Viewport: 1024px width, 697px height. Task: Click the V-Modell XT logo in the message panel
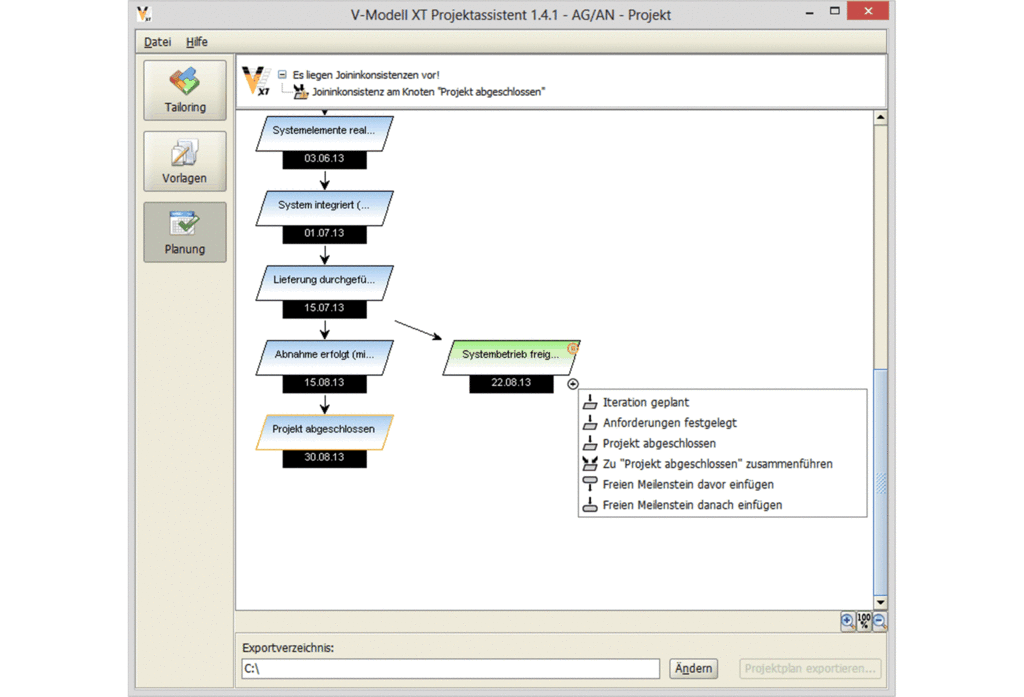256,81
